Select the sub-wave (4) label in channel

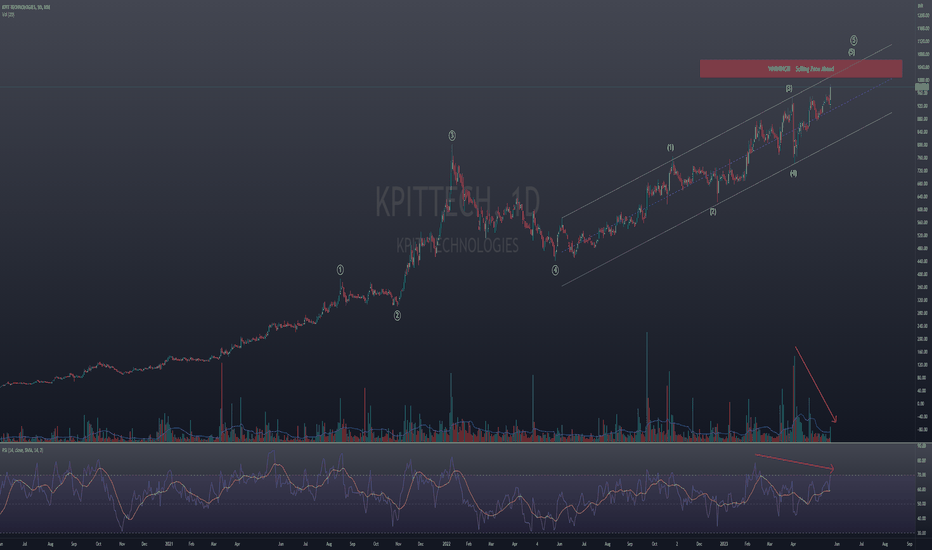[x=794, y=173]
